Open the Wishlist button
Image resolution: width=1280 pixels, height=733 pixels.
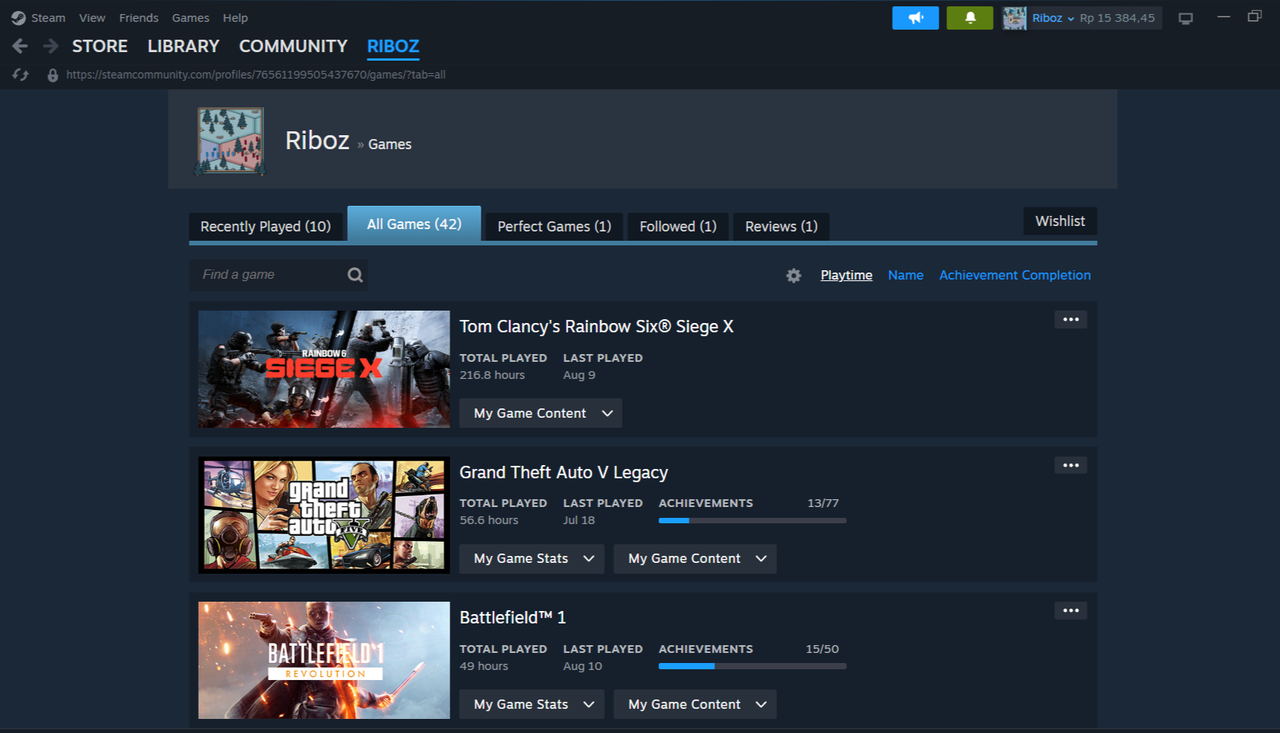pos(1060,221)
